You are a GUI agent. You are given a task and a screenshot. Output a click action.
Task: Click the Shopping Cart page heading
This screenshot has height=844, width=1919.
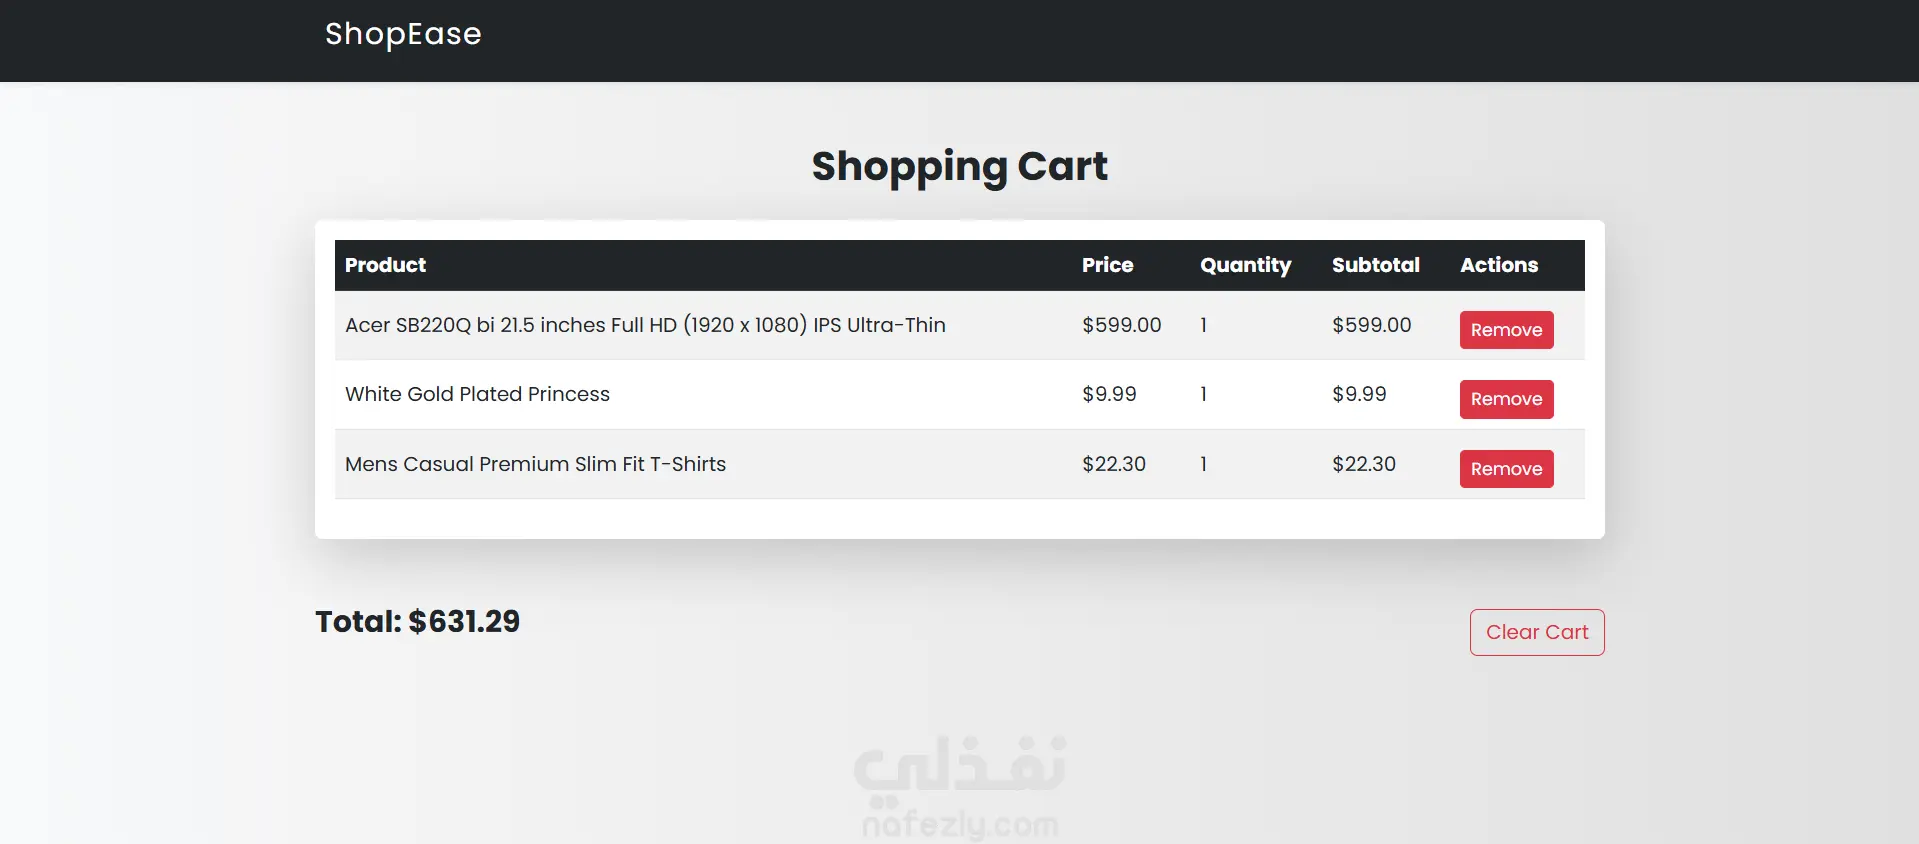point(959,166)
